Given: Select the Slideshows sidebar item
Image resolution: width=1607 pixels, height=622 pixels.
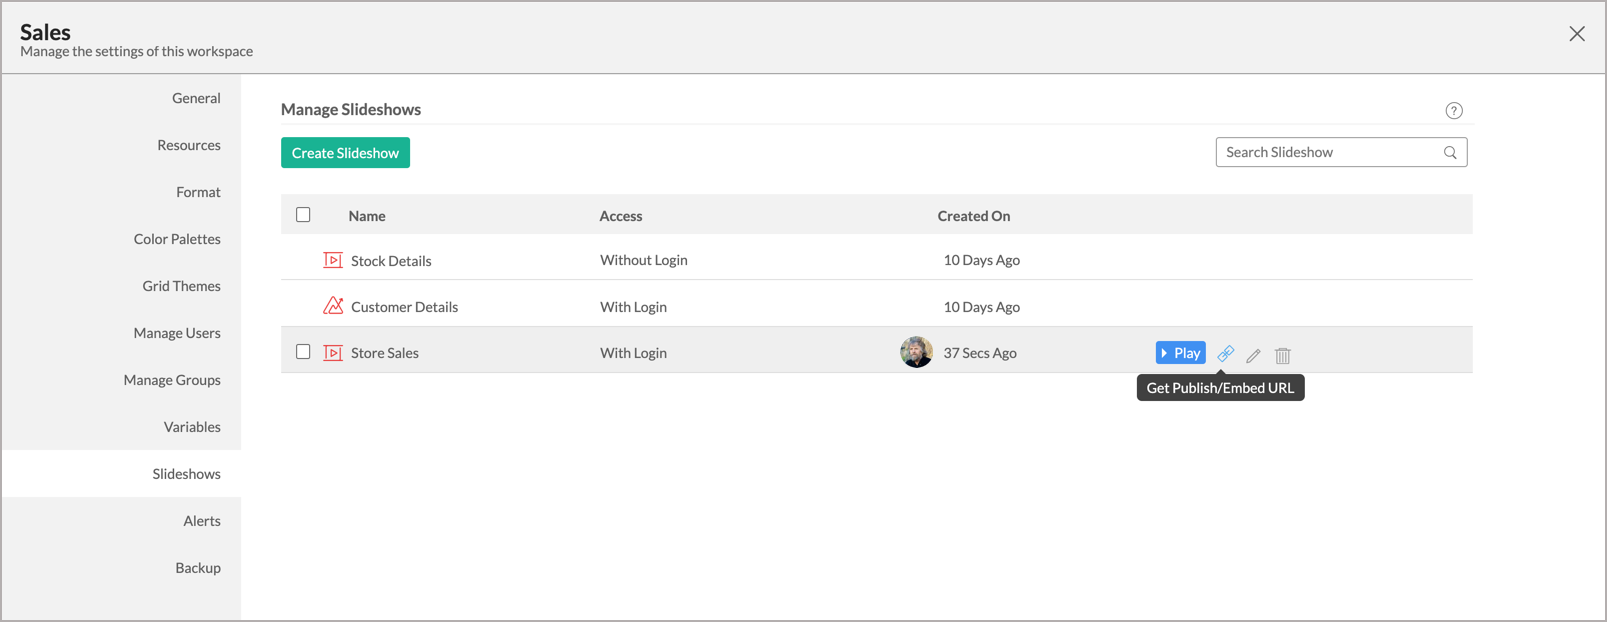Looking at the screenshot, I should coord(121,474).
